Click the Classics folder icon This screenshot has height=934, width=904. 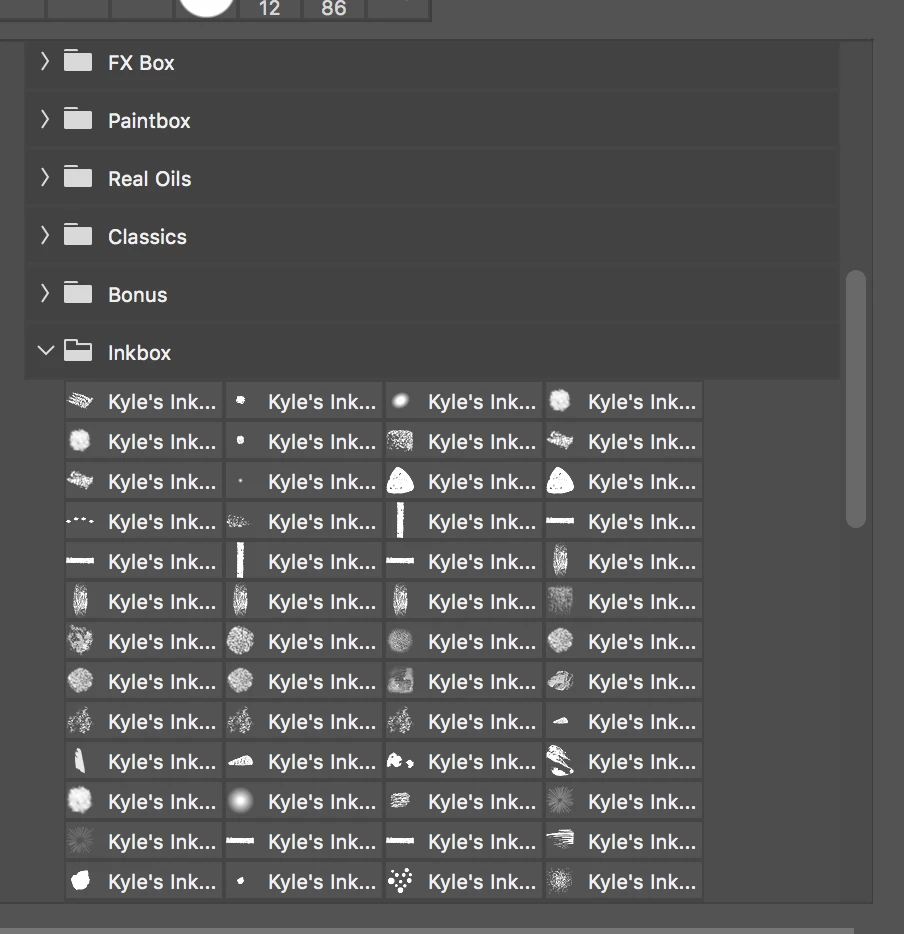click(x=78, y=234)
